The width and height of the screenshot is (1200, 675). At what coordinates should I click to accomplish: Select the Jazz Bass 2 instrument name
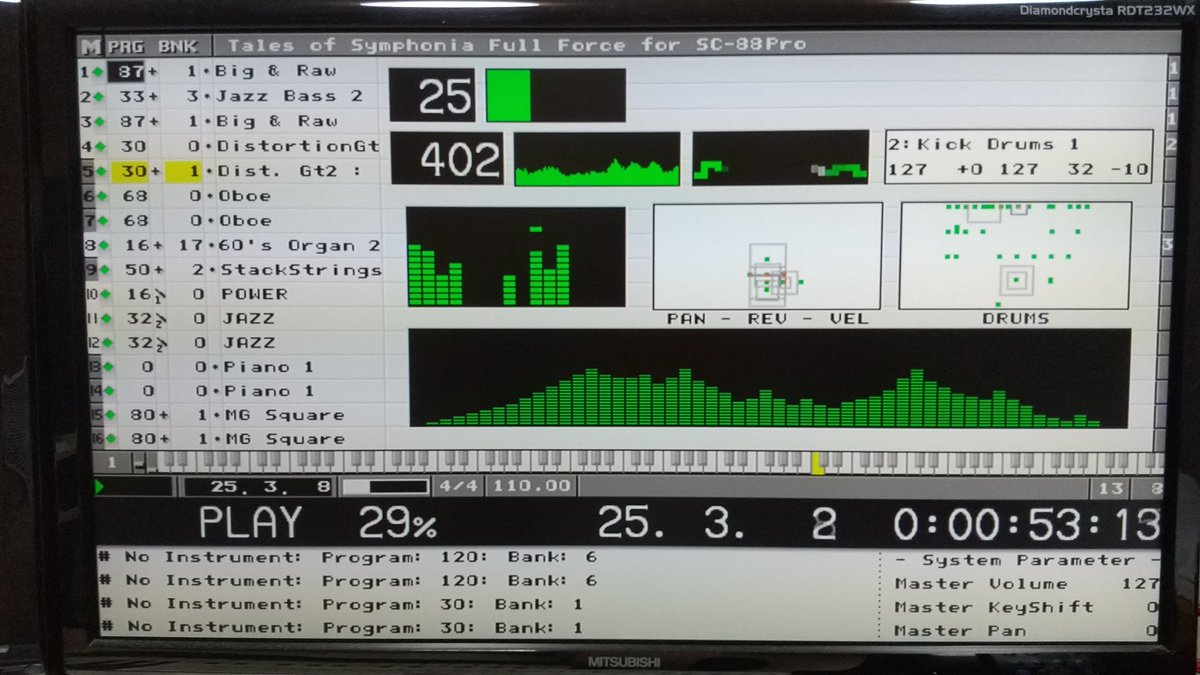[x=289, y=97]
